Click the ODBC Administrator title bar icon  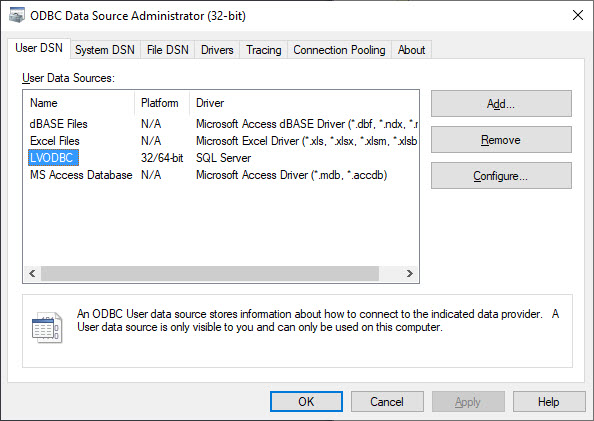(17, 16)
